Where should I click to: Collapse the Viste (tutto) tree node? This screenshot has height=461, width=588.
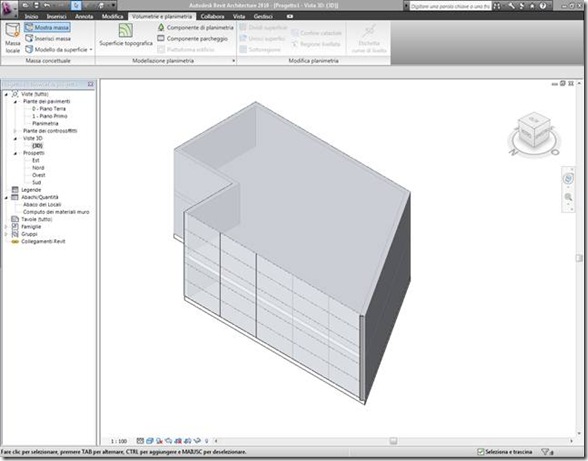6,94
